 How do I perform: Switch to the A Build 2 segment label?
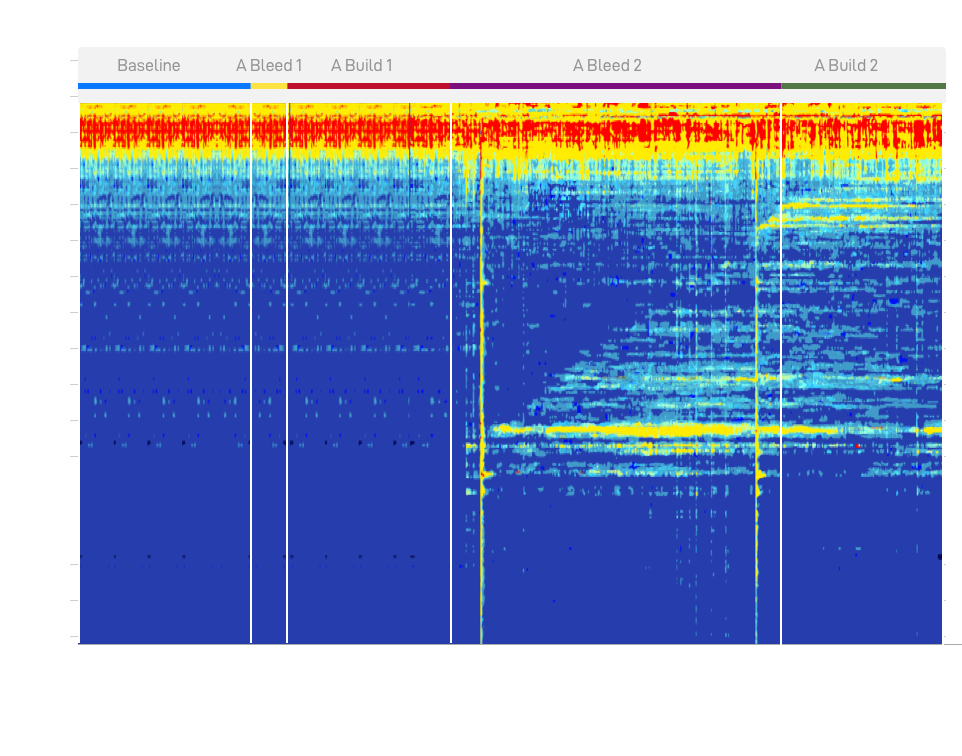coord(845,66)
